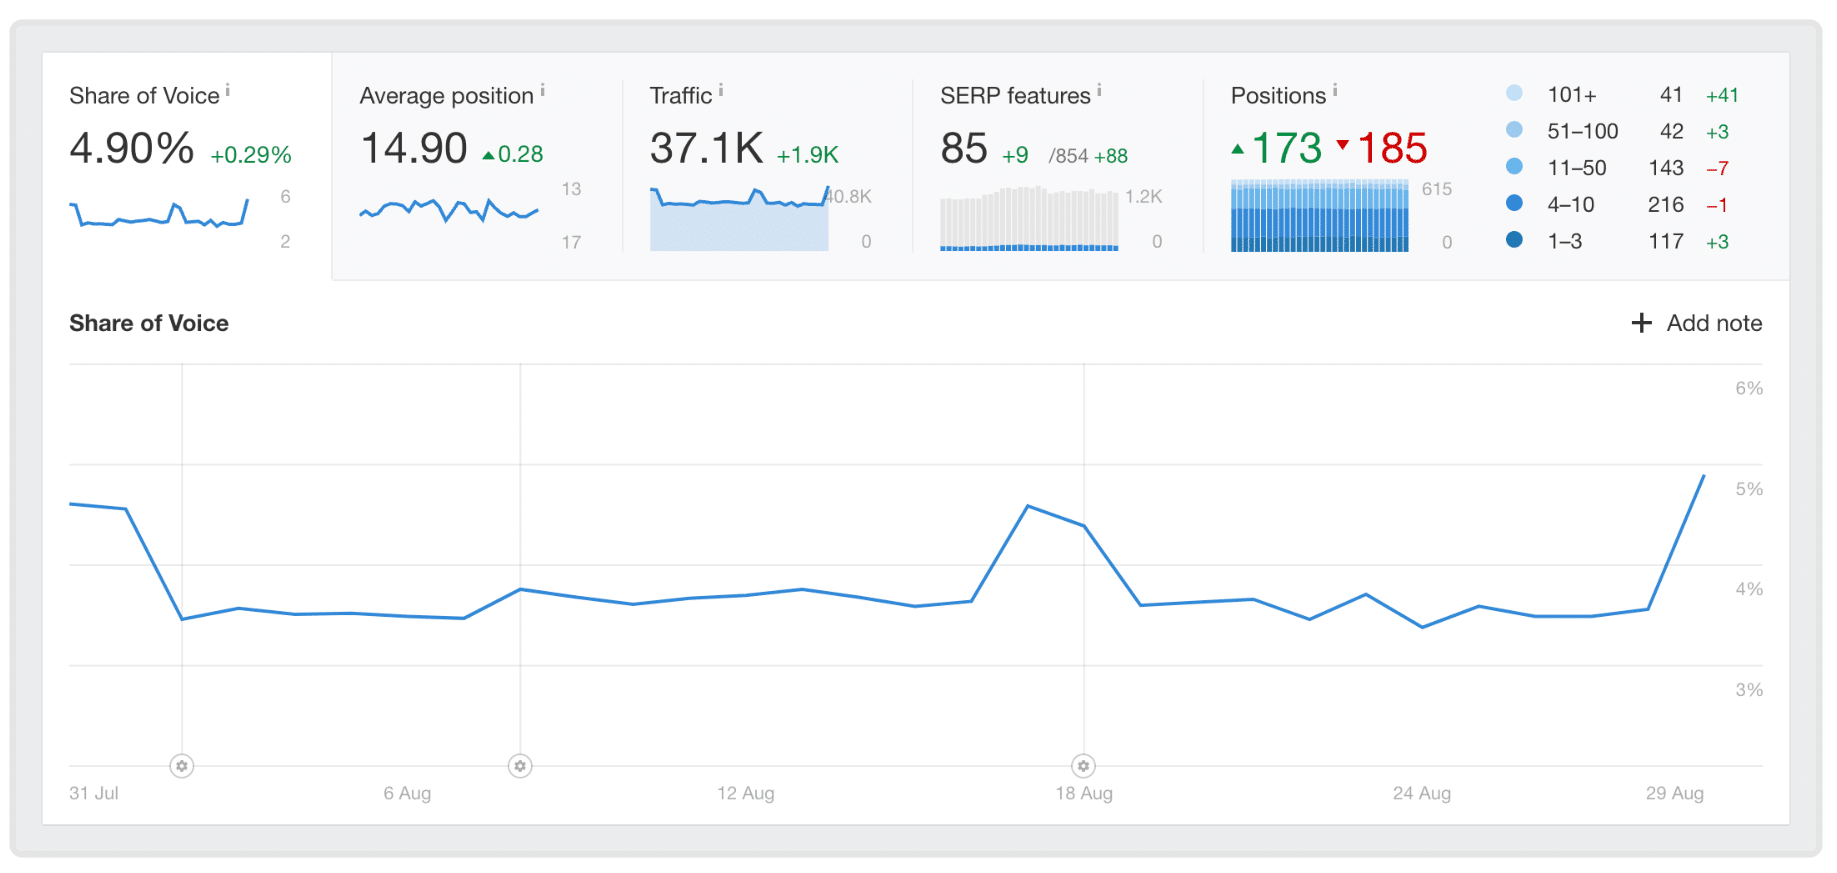Open the gear note marker near 6 Aug

[x=520, y=766]
